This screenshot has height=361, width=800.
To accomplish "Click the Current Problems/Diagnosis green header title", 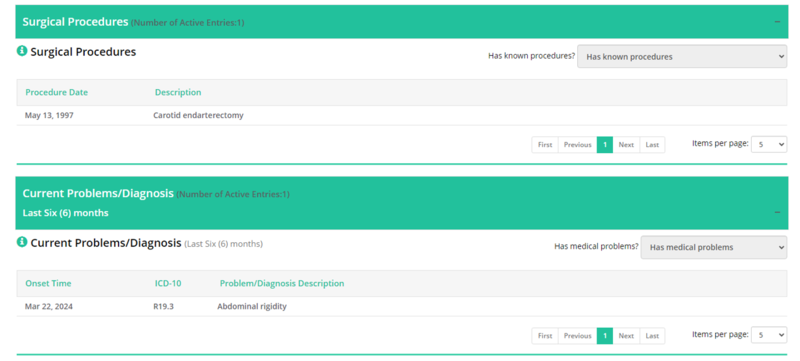I will click(x=98, y=194).
